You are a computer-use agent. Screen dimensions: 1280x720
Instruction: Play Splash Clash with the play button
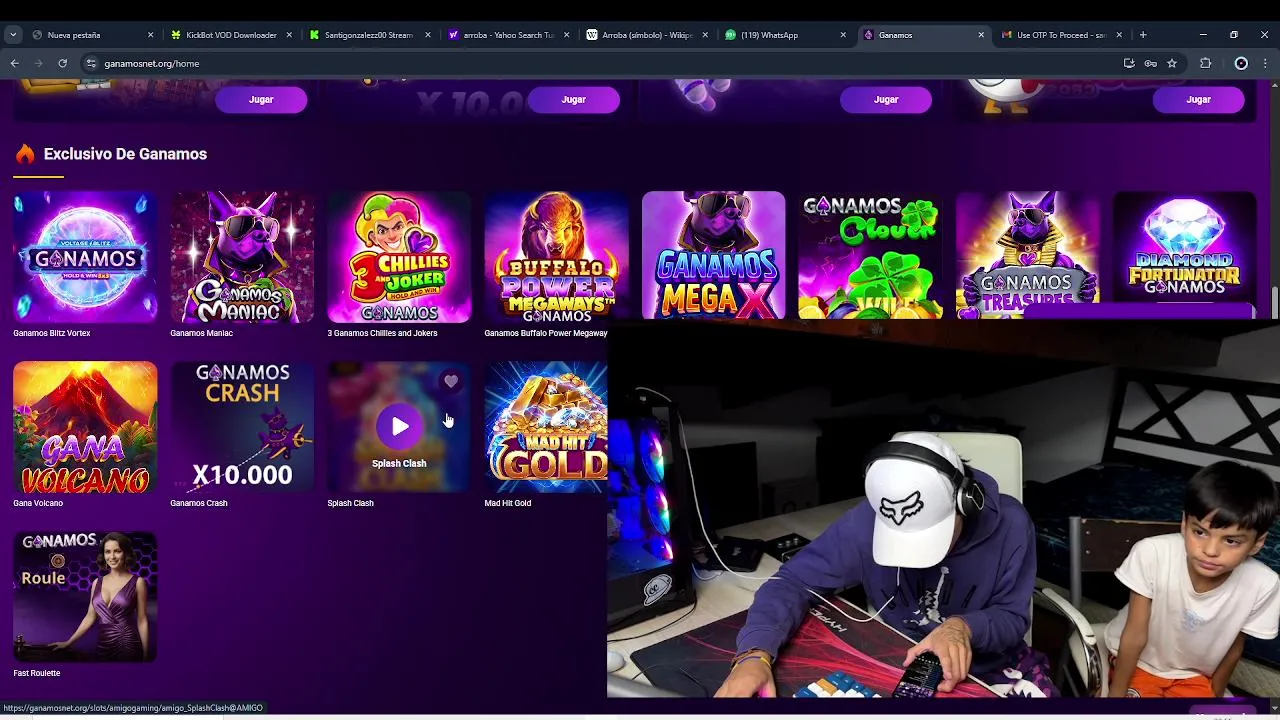[x=399, y=427]
